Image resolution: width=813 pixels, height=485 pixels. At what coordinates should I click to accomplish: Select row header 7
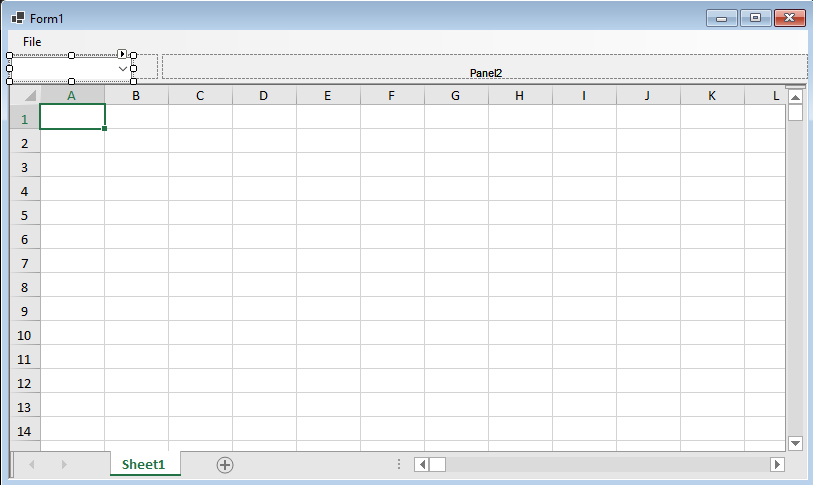tap(25, 263)
